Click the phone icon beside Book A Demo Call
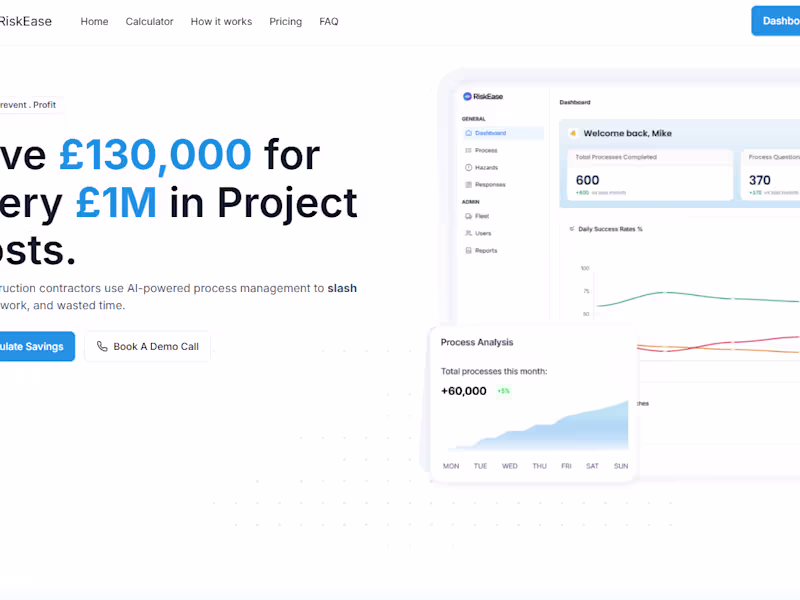This screenshot has width=800, height=600. tap(102, 346)
